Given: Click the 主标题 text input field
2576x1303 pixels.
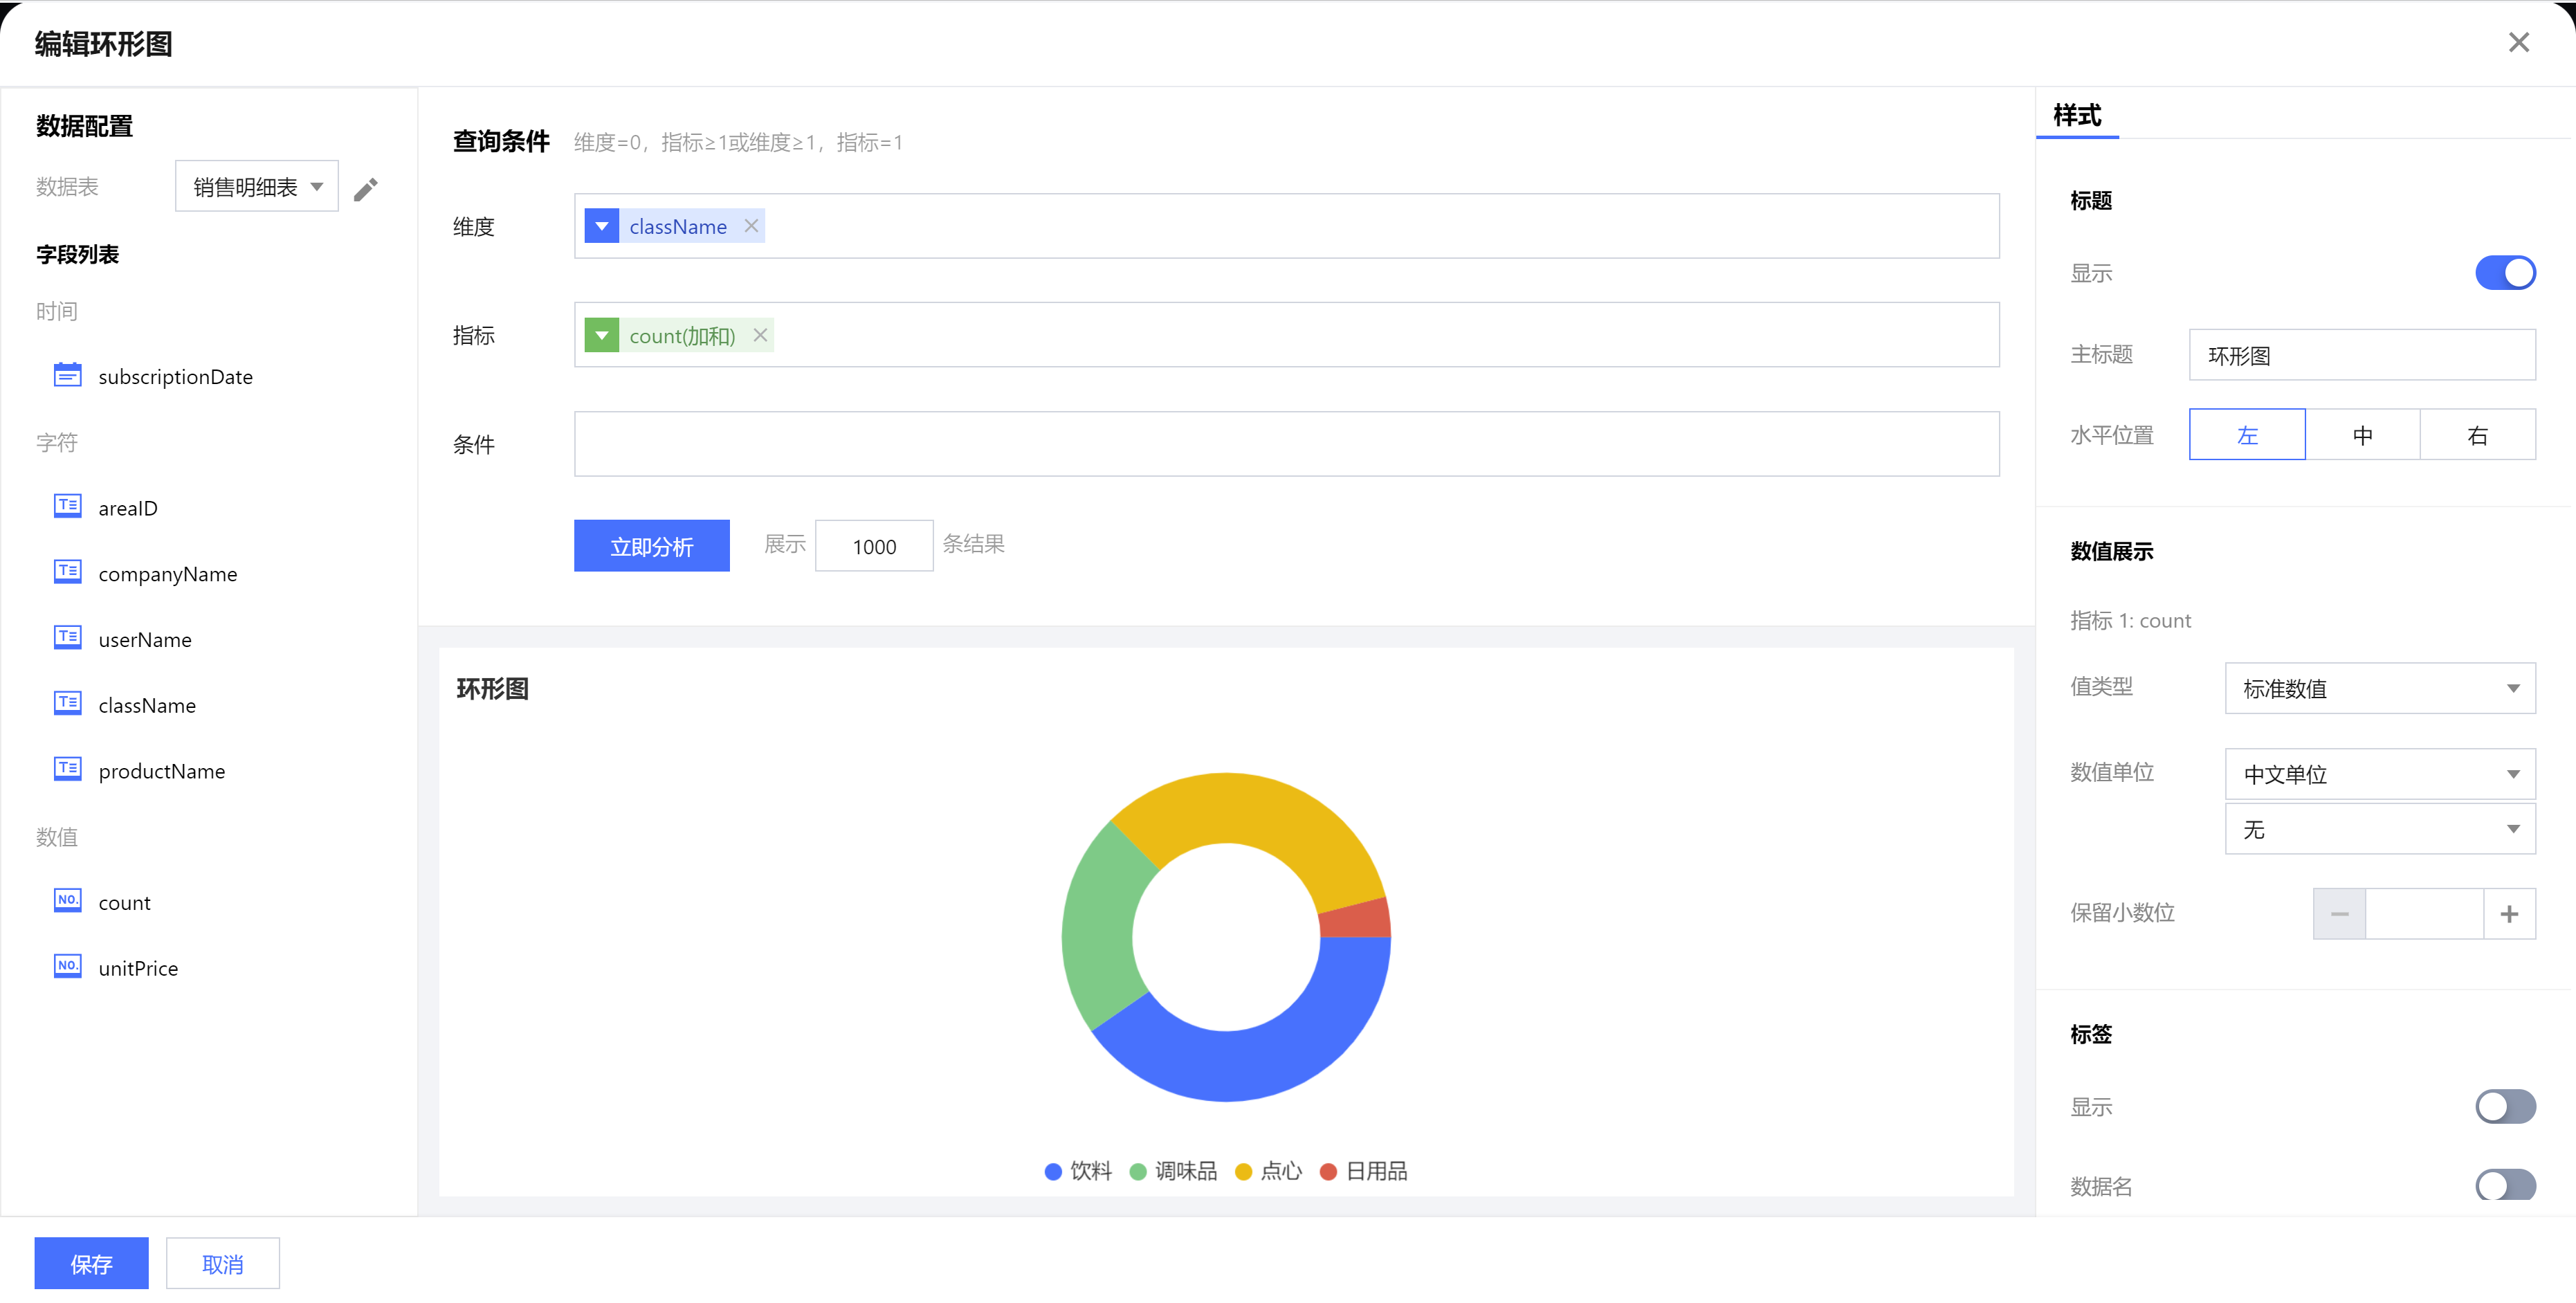Looking at the screenshot, I should [x=2361, y=355].
